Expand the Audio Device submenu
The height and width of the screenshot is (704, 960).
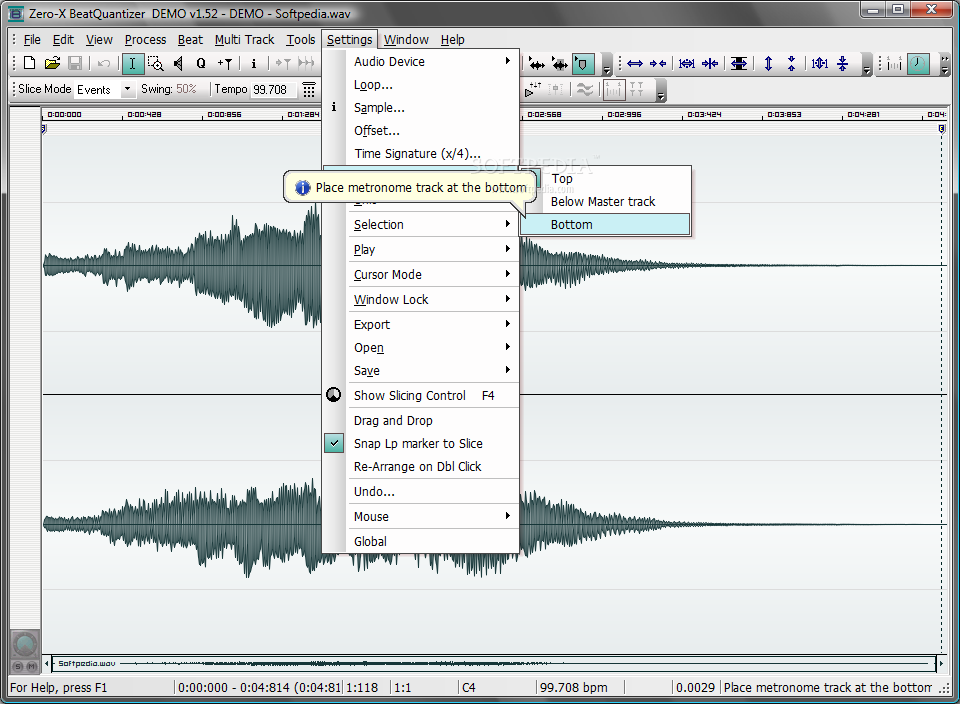click(x=421, y=61)
